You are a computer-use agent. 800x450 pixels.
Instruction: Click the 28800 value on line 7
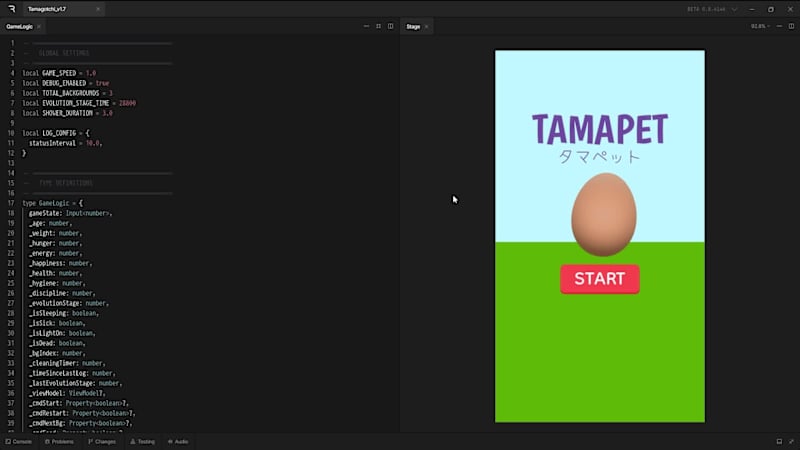pyautogui.click(x=128, y=103)
